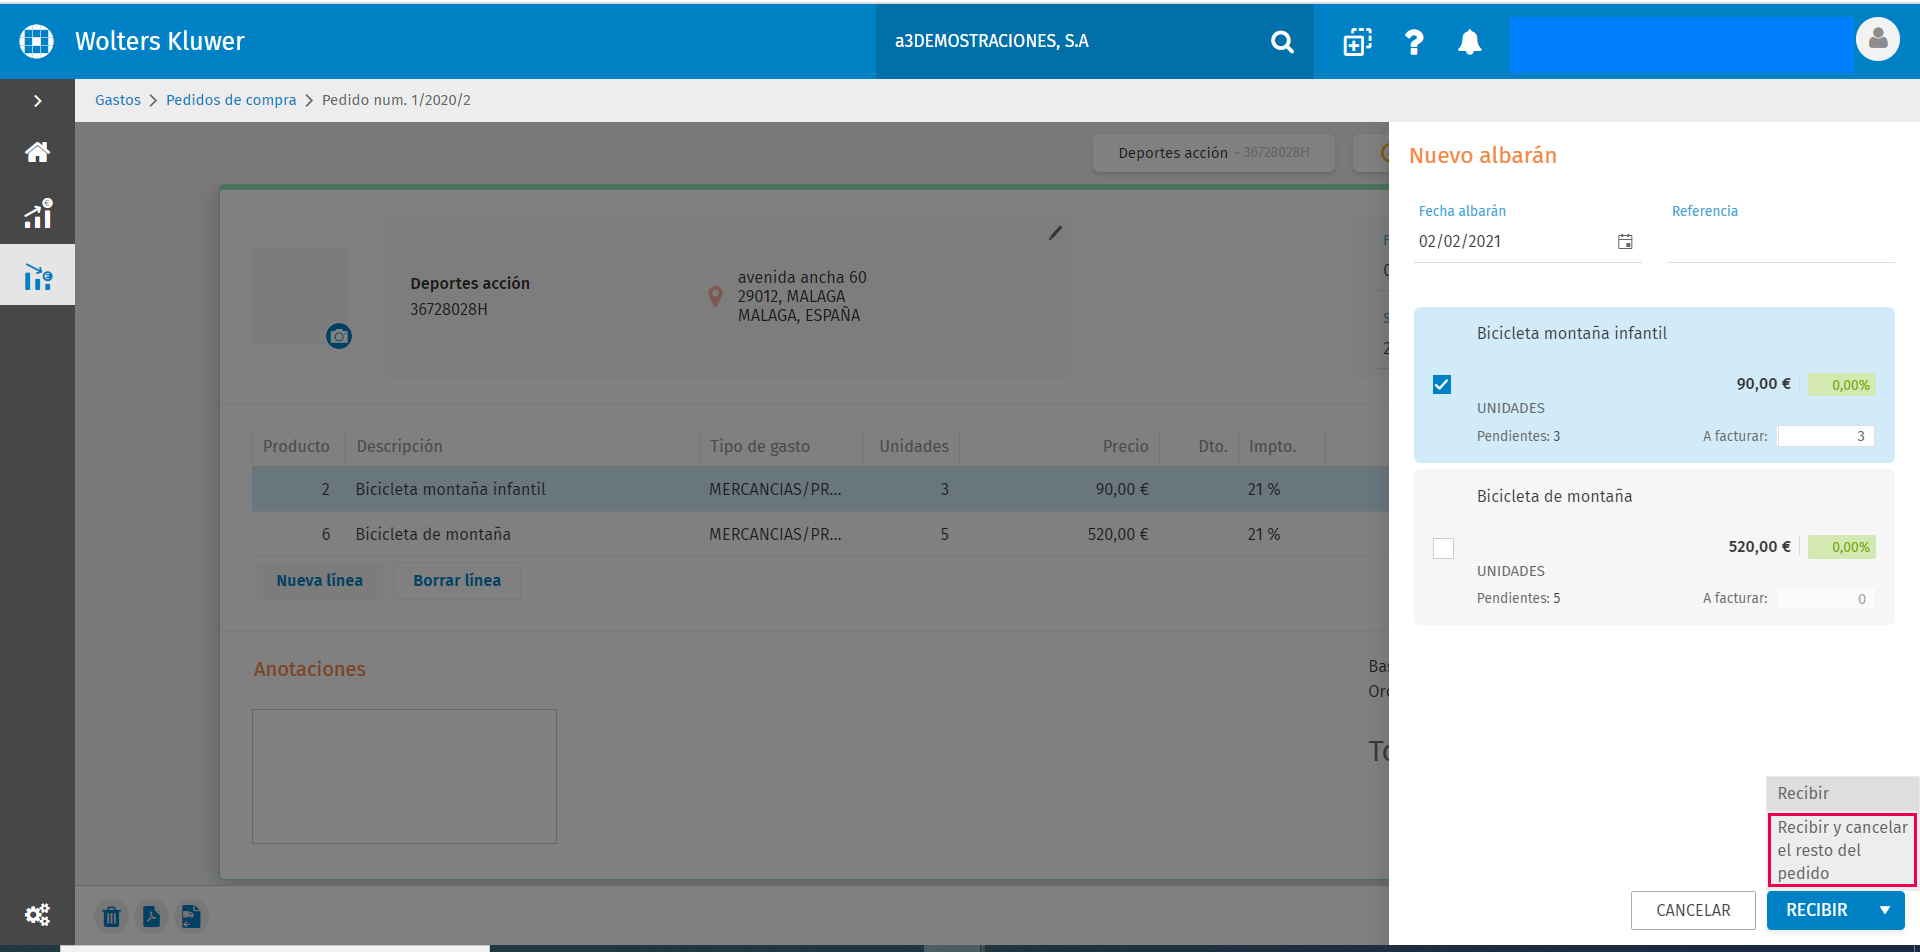This screenshot has width=1920, height=952.
Task: Click the Pedidos de compra breadcrumb link
Action: [231, 100]
